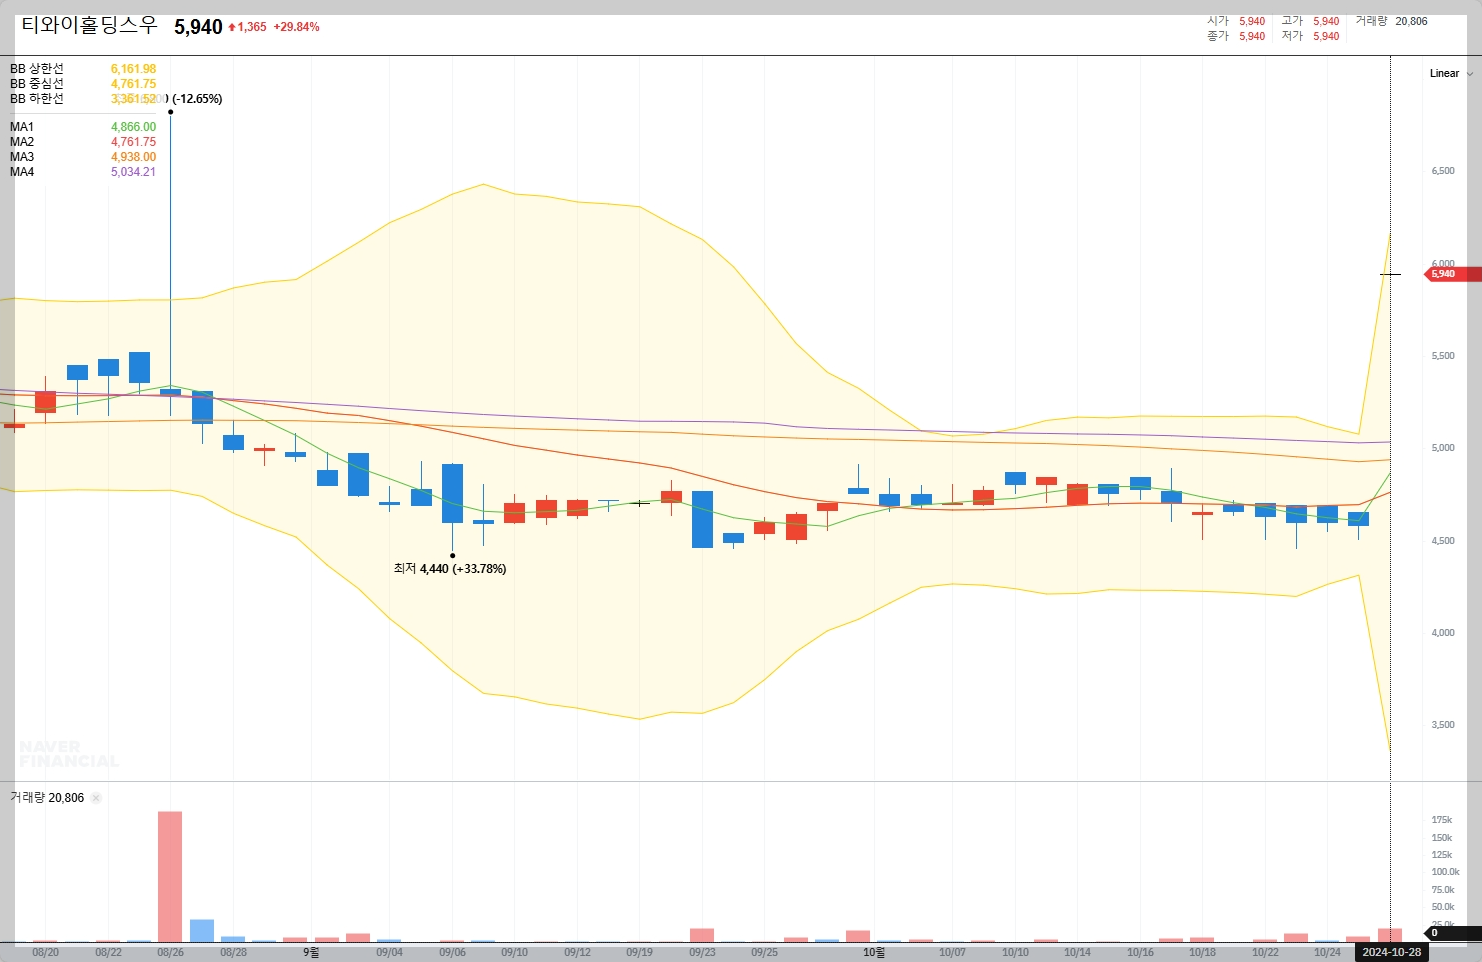This screenshot has width=1482, height=962.
Task: Click the MA1 value 4,866.00
Action: click(x=133, y=127)
